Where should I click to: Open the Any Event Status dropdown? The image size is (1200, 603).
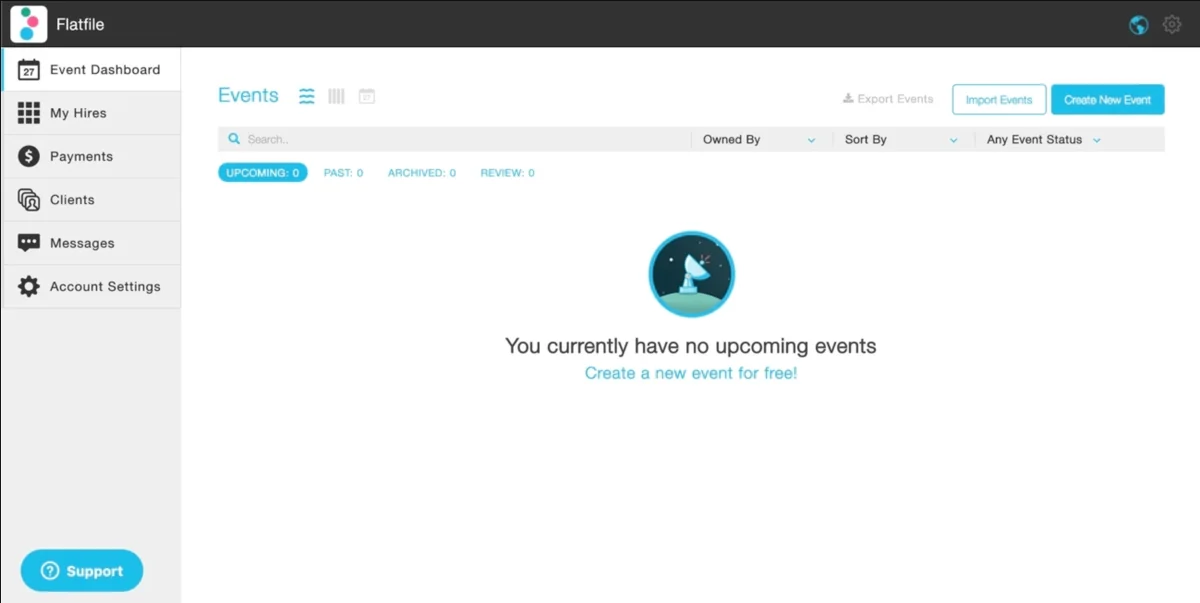[x=1042, y=139]
